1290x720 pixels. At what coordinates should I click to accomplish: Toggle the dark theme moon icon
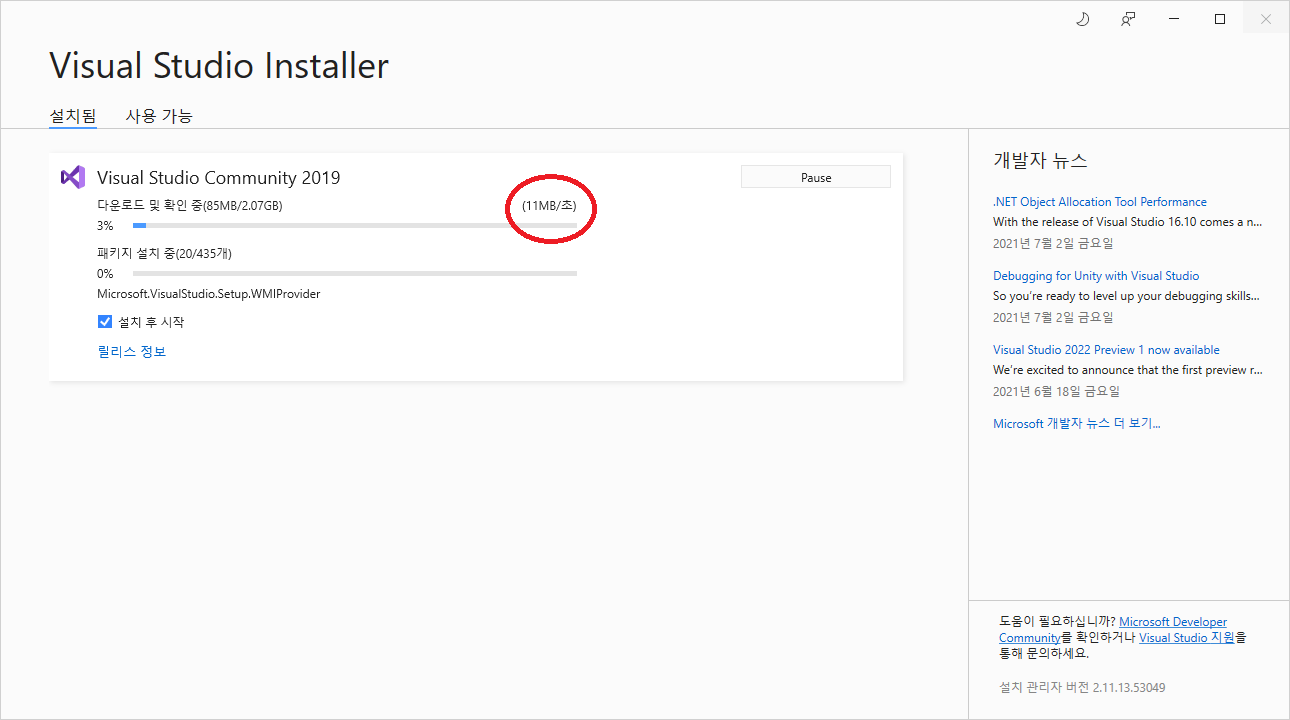(1082, 19)
